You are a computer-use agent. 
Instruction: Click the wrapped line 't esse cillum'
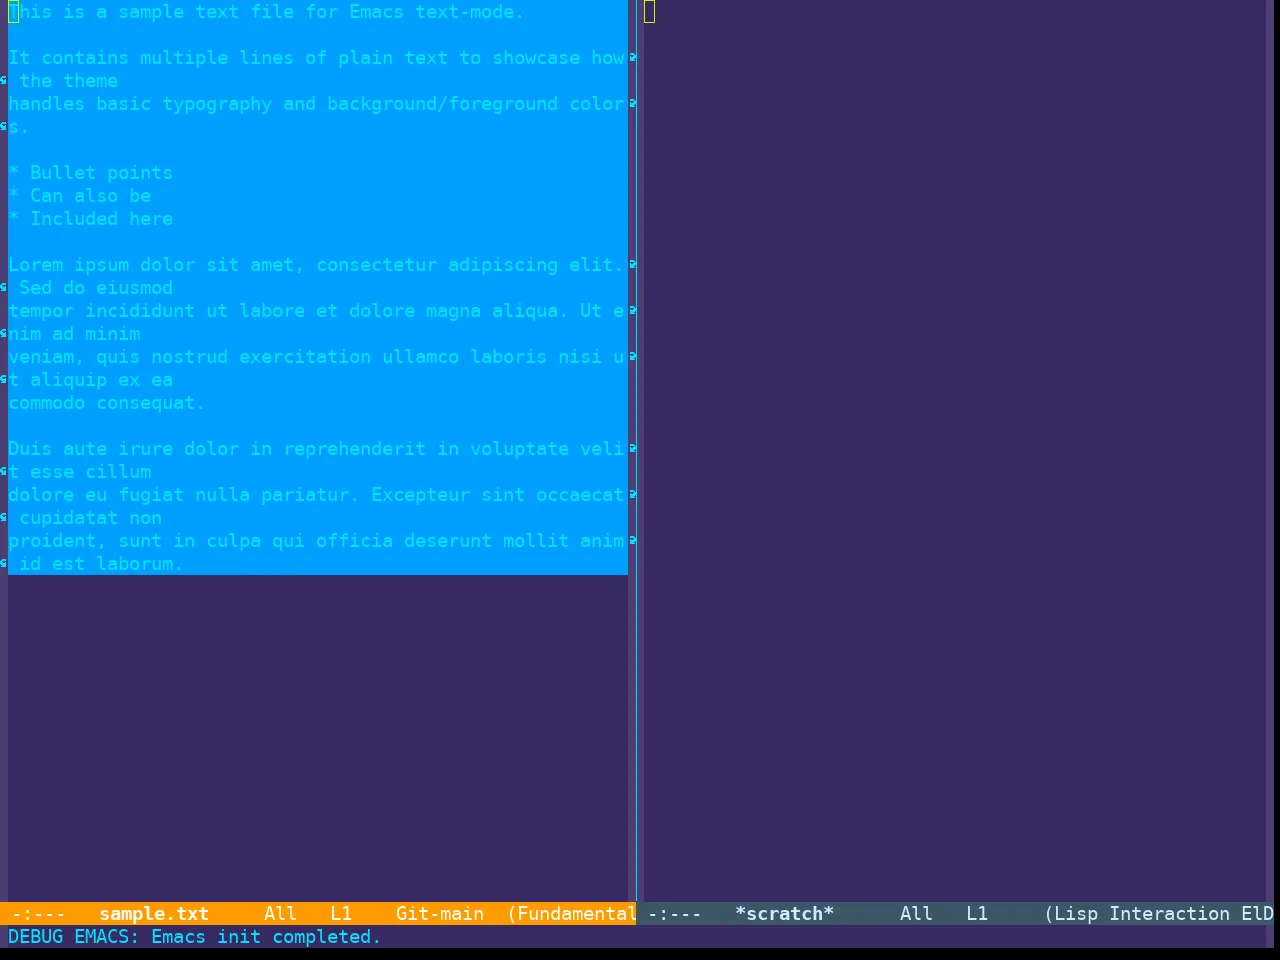pyautogui.click(x=79, y=472)
